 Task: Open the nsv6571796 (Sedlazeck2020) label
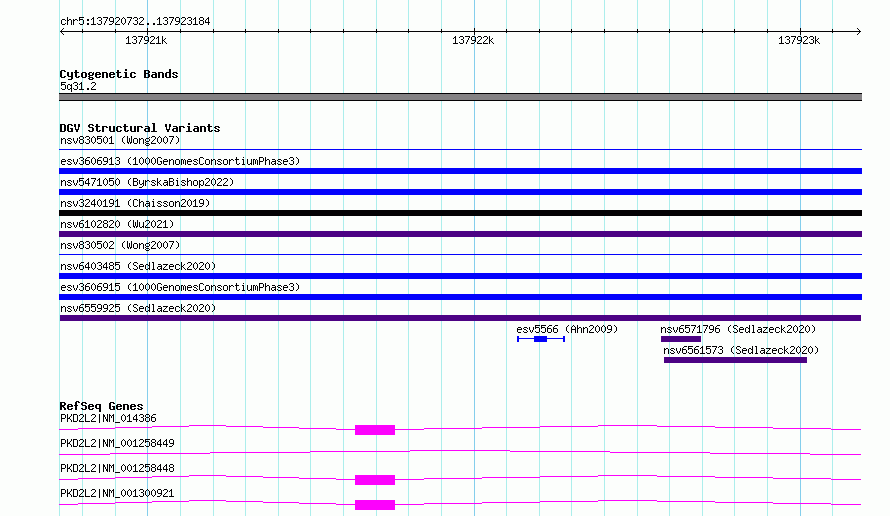(738, 329)
